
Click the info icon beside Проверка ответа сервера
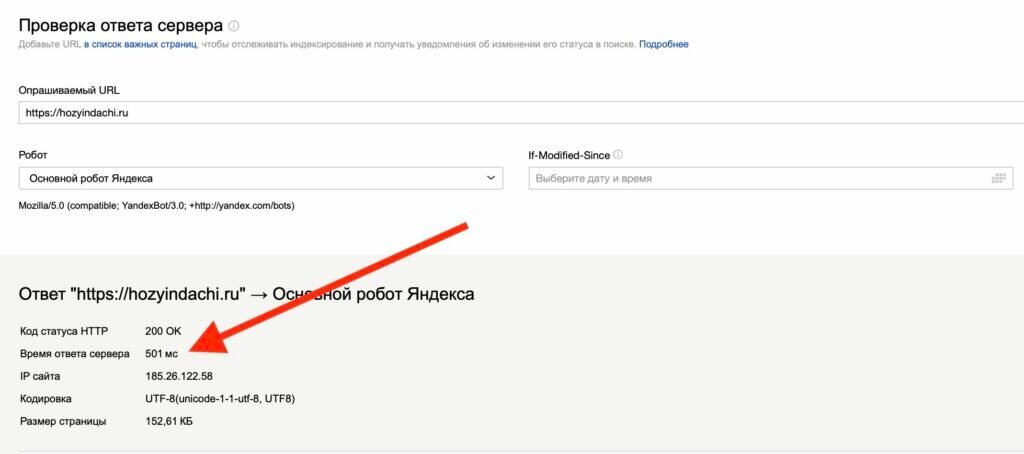234,26
